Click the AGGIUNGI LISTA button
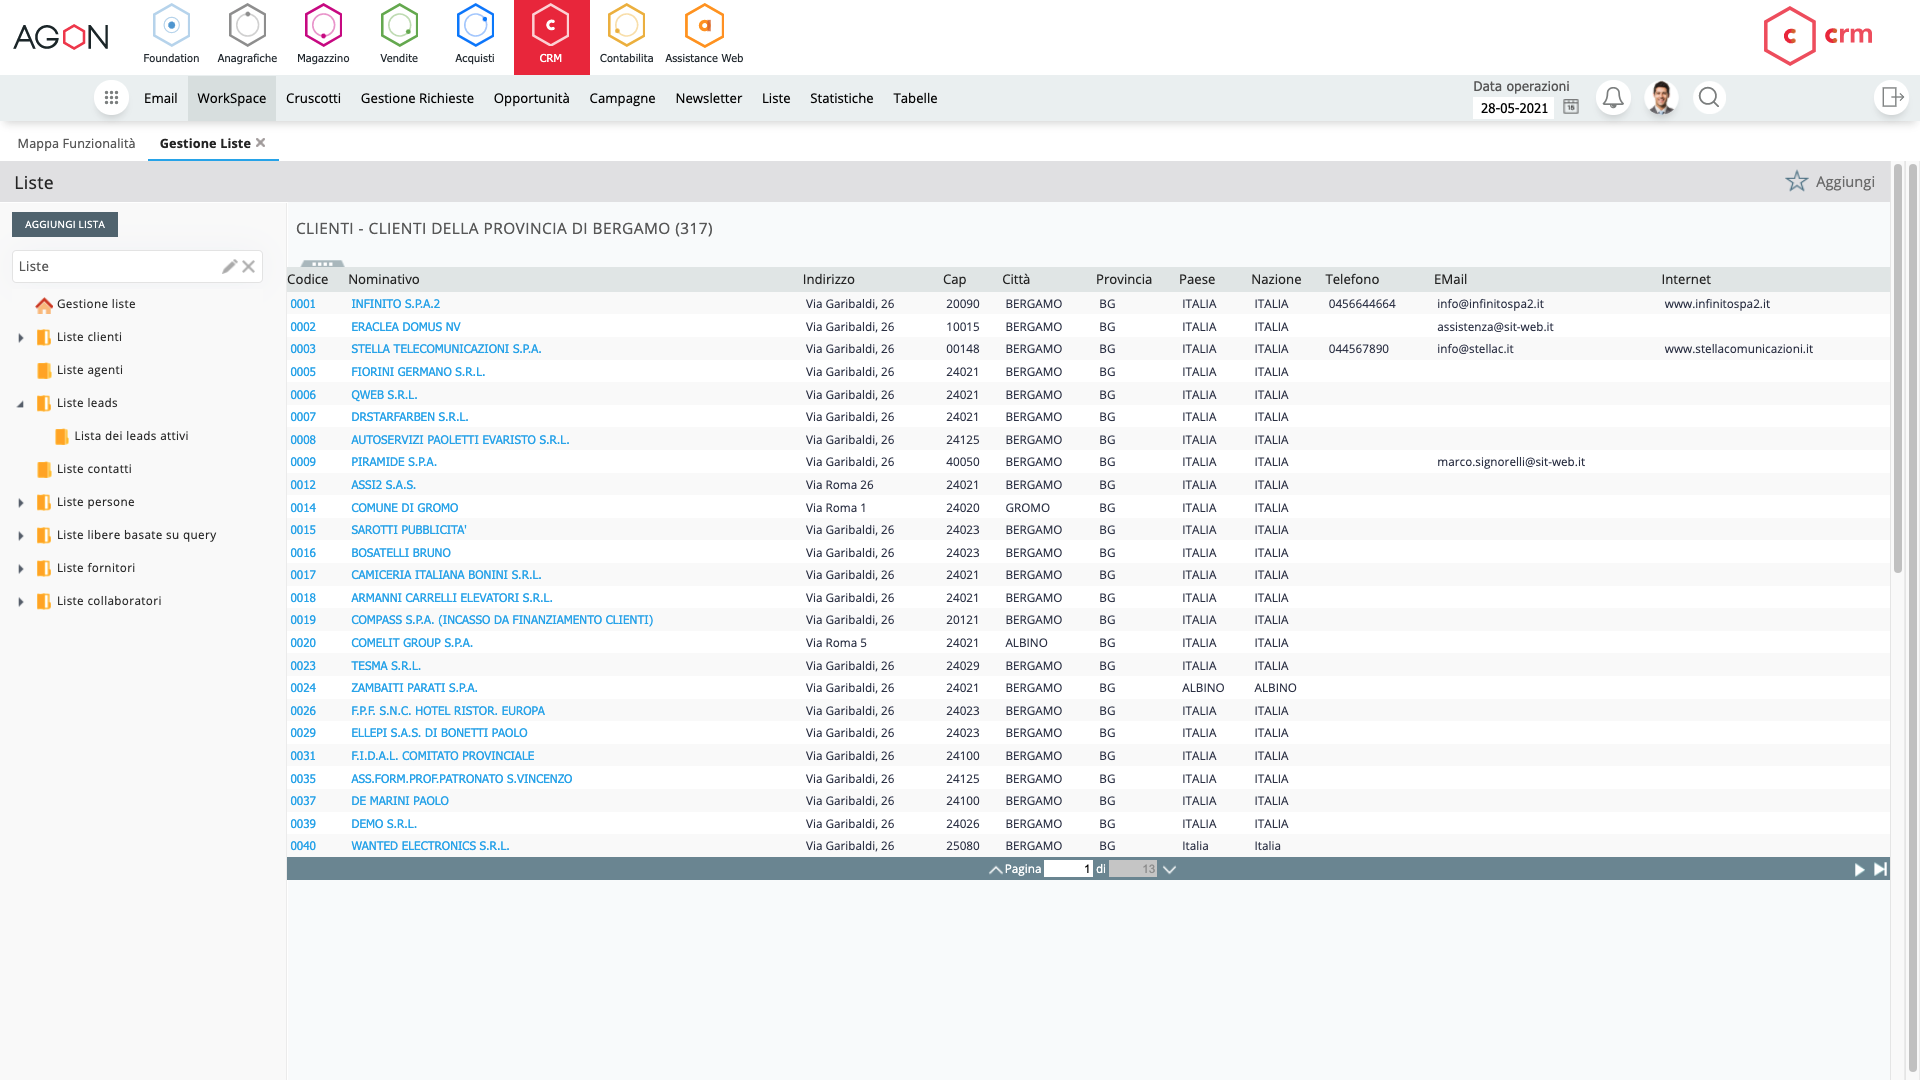This screenshot has width=1920, height=1080. pos(64,224)
